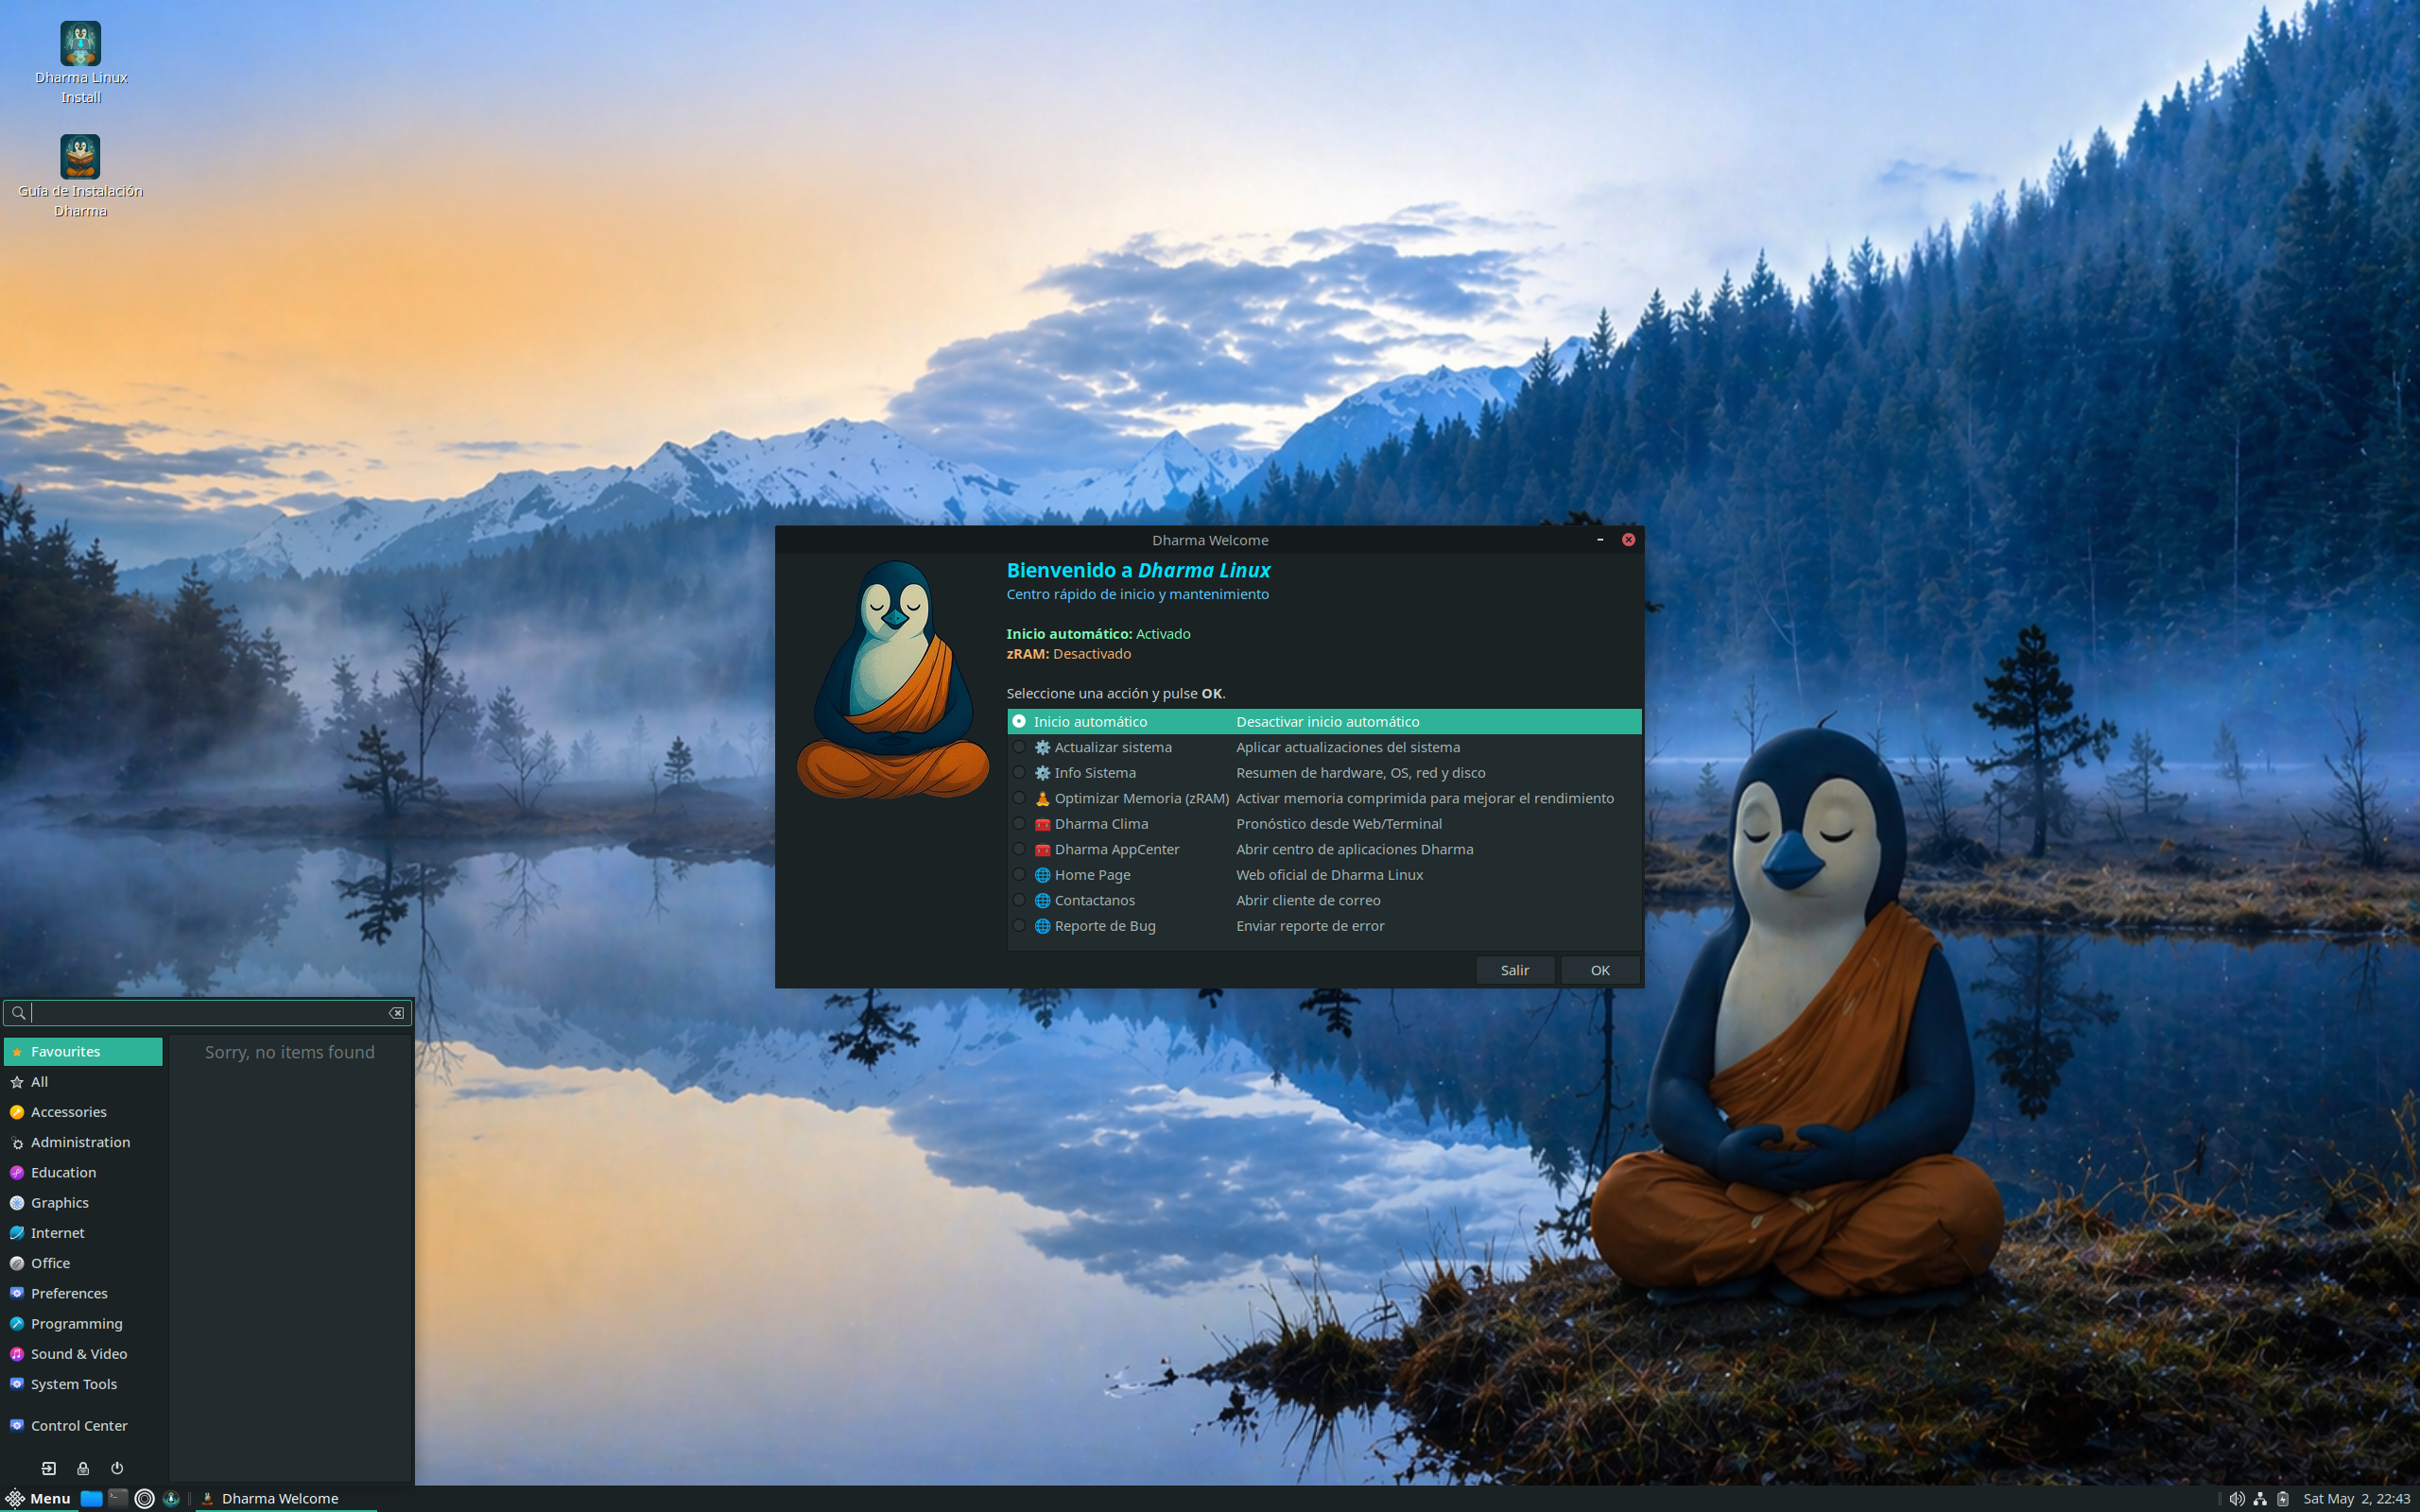The image size is (2420, 1512).
Task: Open Control Center from the menu
Action: 83,1425
